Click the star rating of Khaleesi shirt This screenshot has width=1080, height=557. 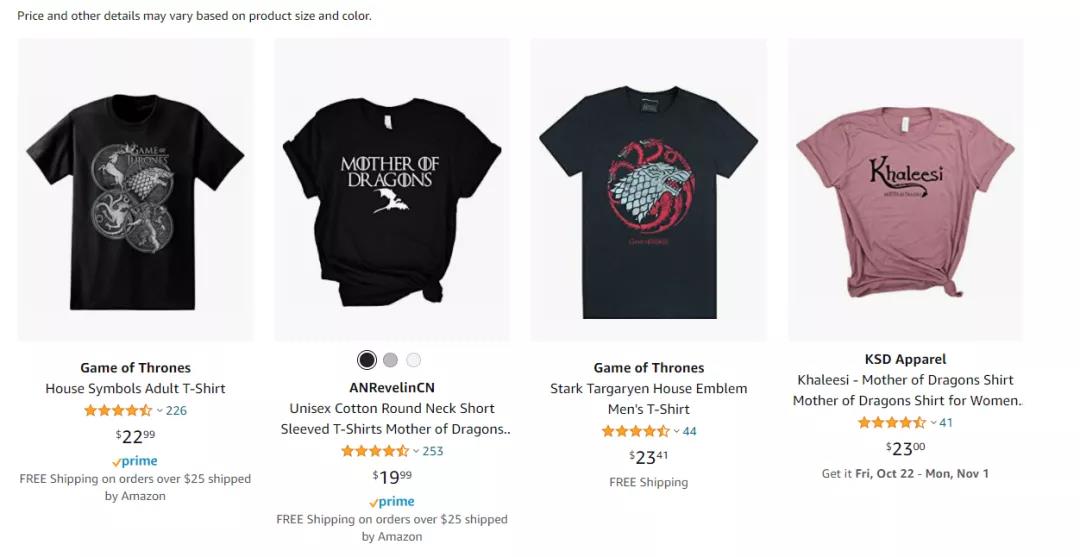tap(892, 422)
